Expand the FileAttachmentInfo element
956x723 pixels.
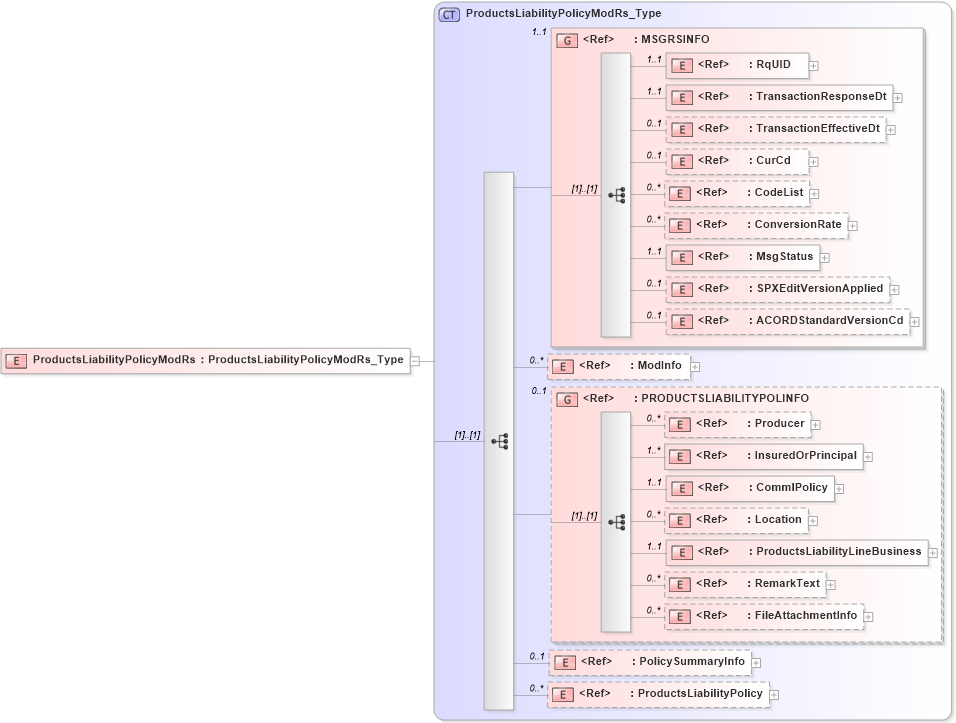tap(867, 616)
